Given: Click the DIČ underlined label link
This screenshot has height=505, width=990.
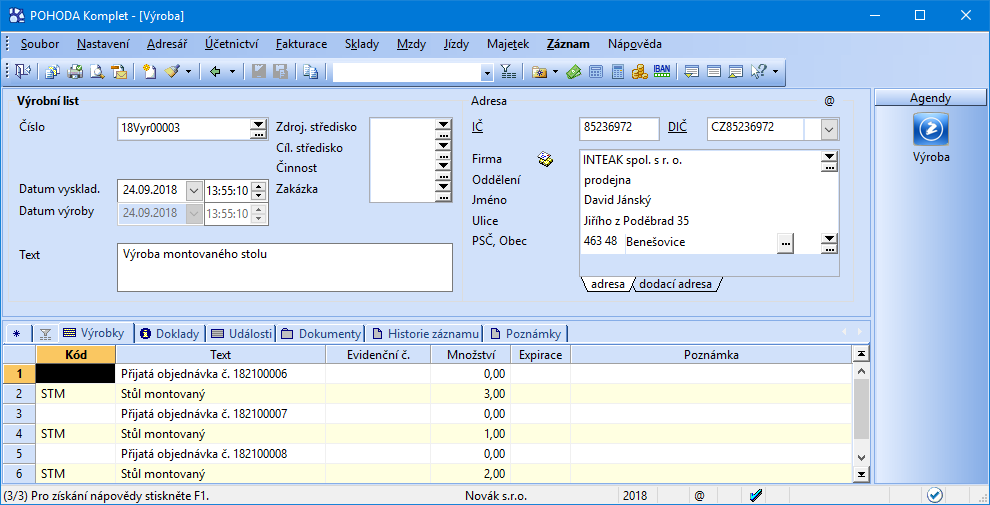Looking at the screenshot, I should 677,127.
